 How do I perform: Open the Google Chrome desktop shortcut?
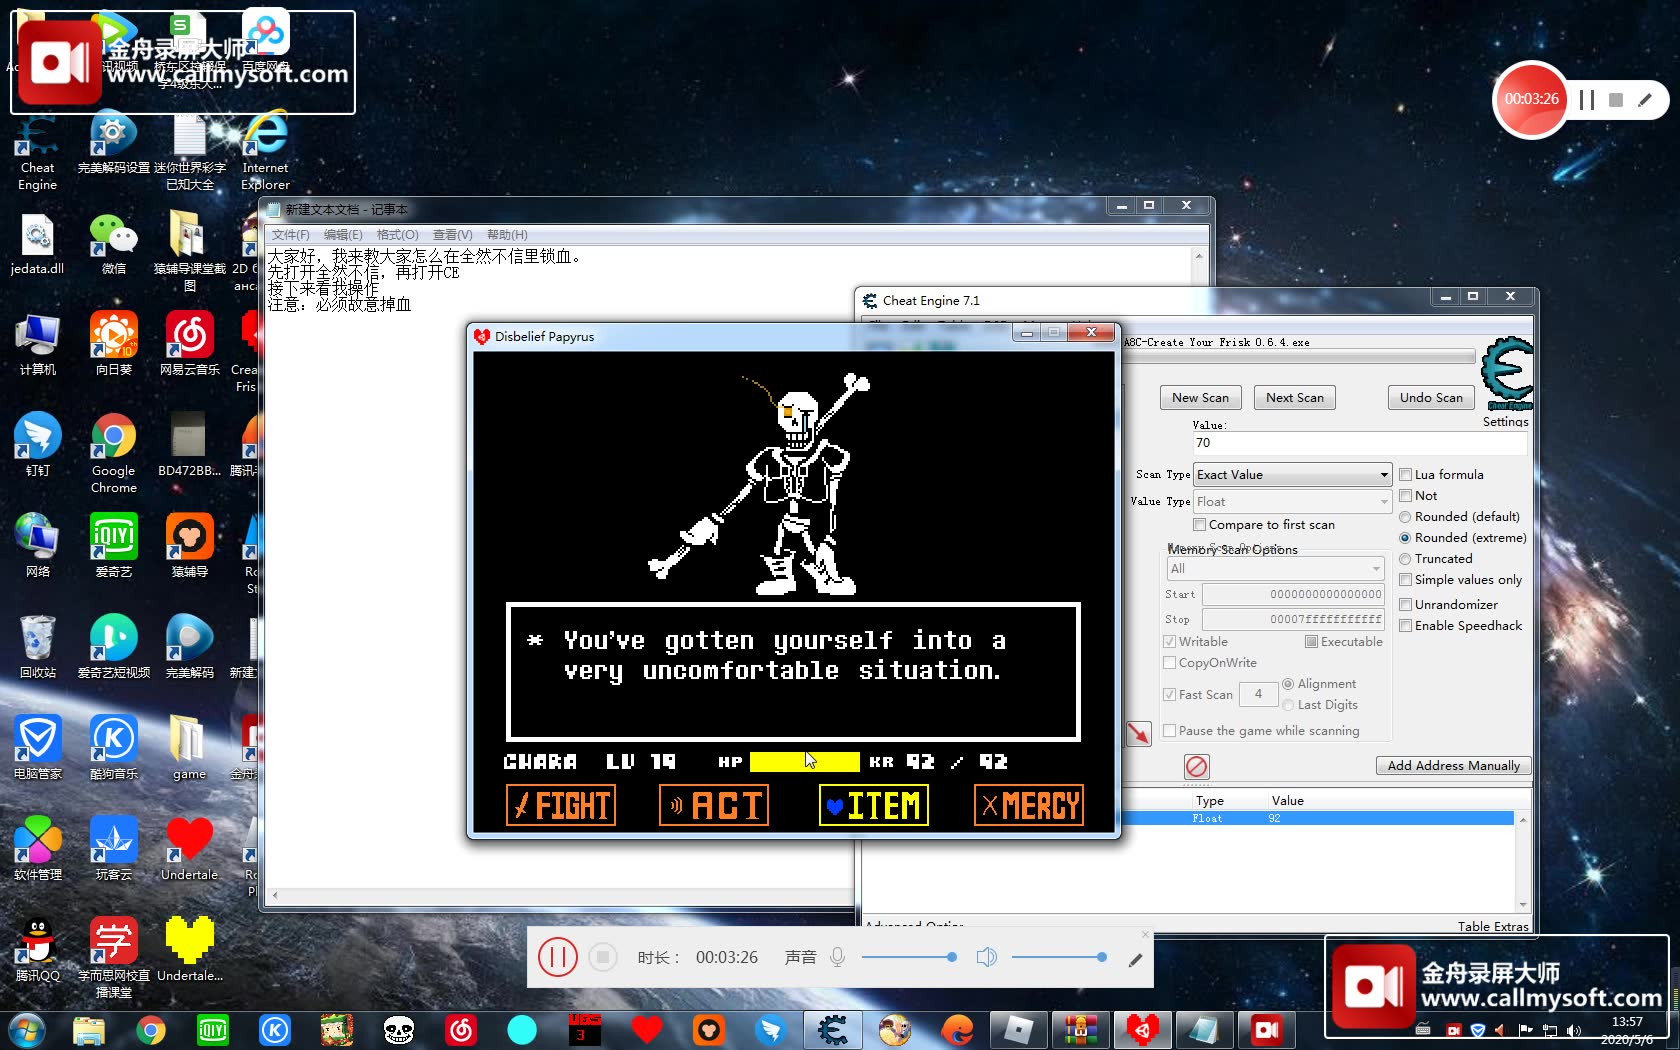(114, 454)
